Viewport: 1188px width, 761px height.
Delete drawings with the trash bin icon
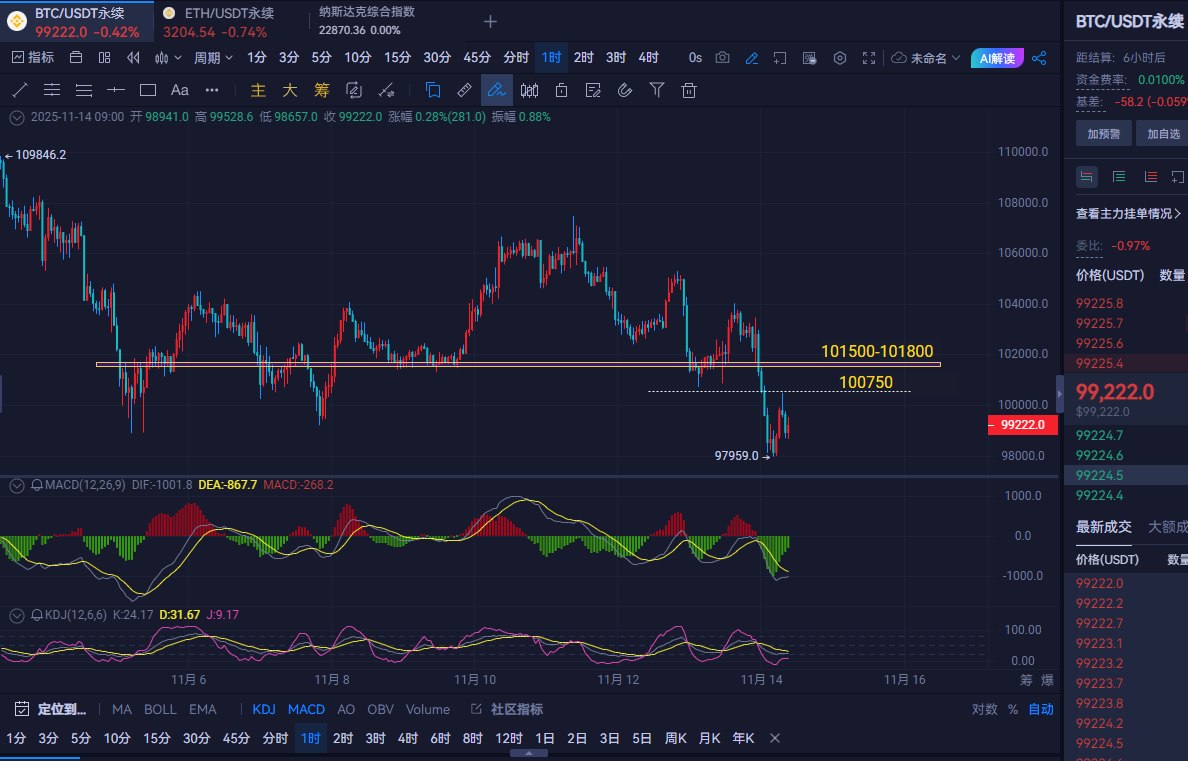pyautogui.click(x=688, y=90)
